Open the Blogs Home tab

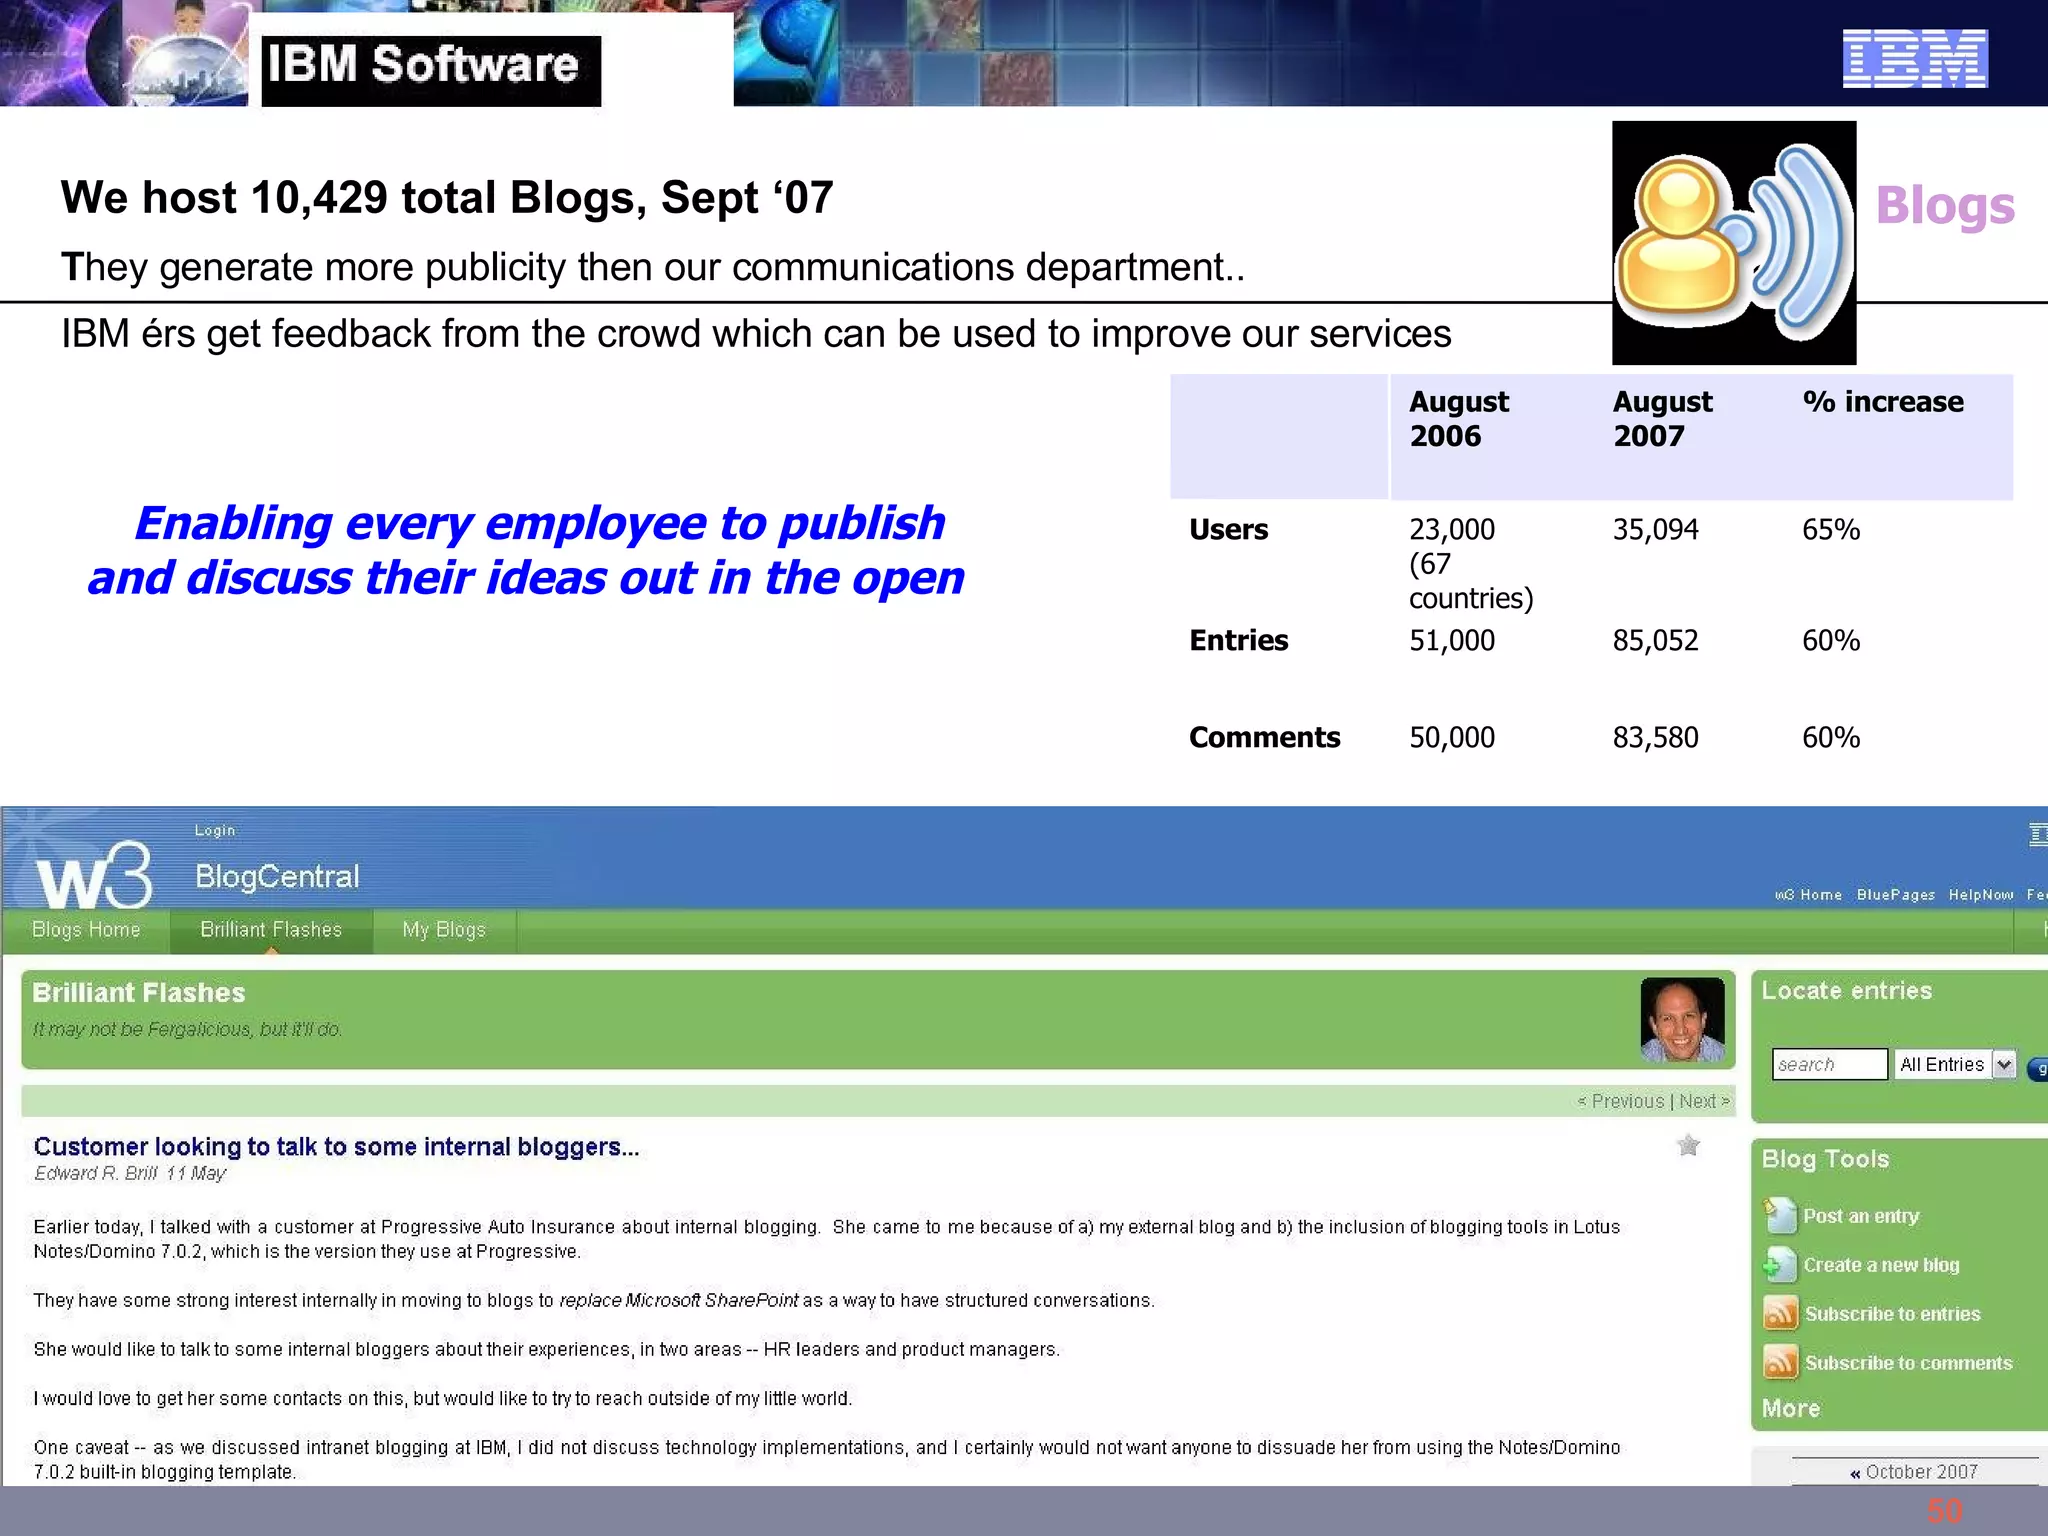(x=86, y=930)
